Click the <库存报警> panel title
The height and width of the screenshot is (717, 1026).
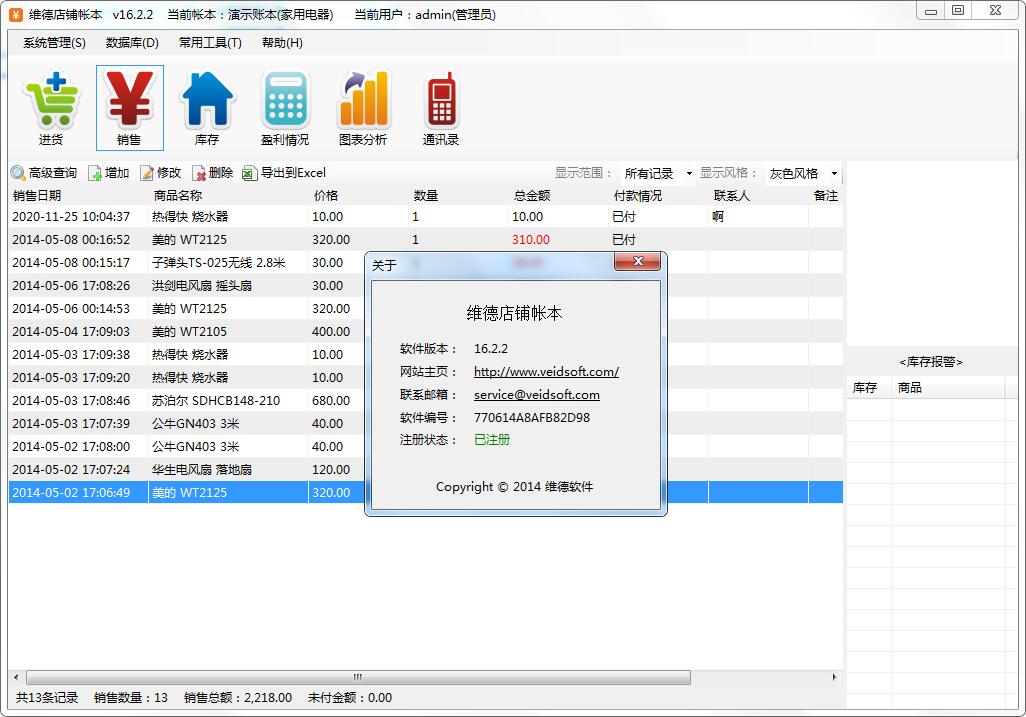931,362
